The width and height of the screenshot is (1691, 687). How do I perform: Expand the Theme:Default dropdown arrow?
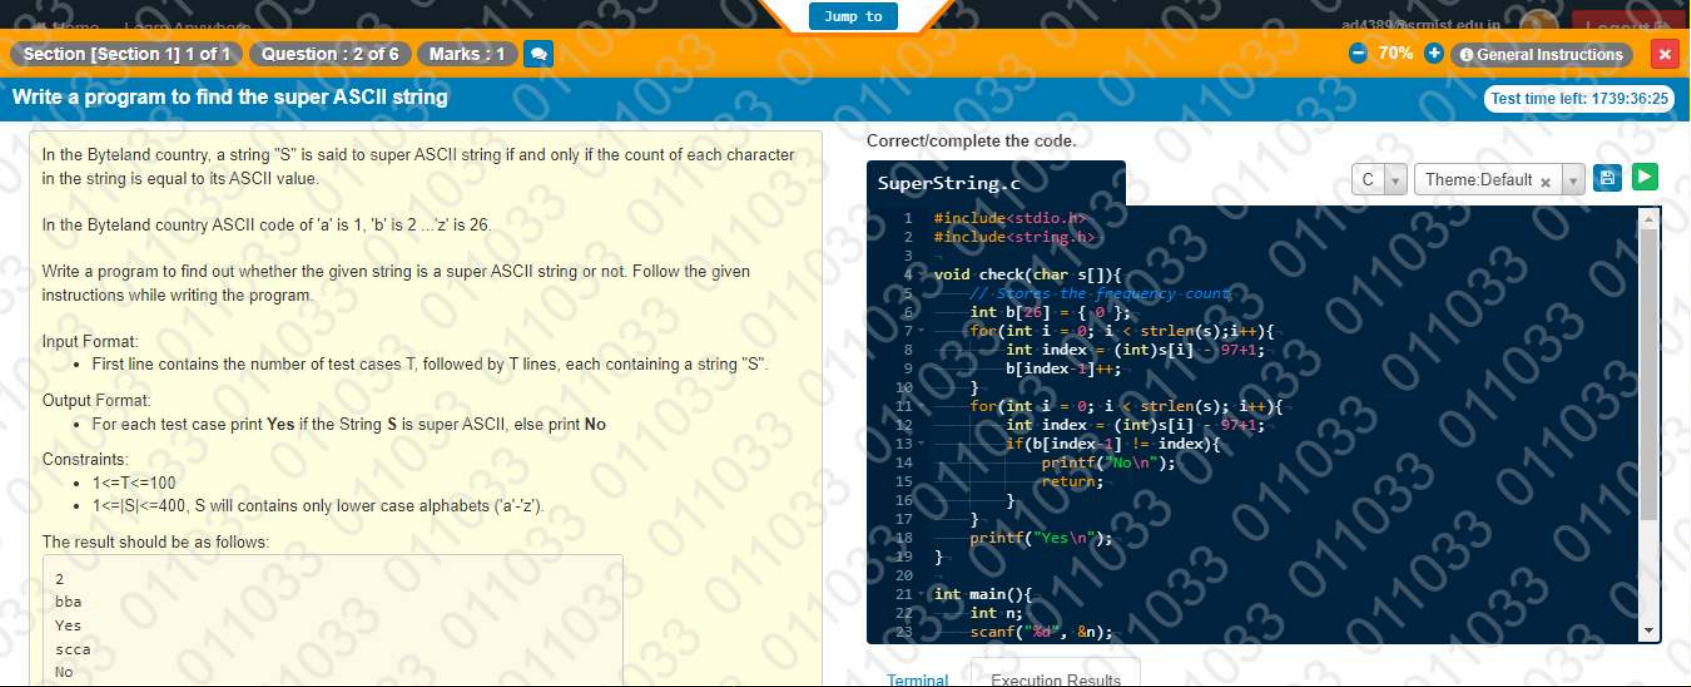pyautogui.click(x=1573, y=180)
